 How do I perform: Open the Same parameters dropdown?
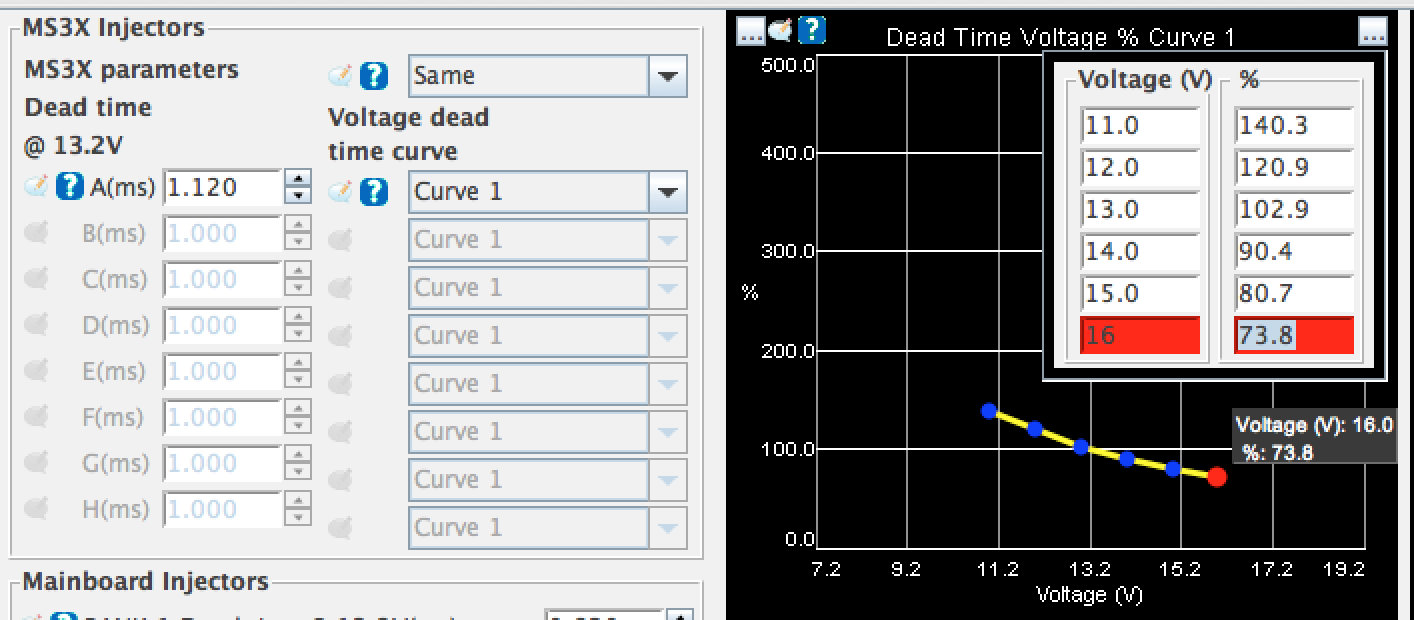(x=666, y=76)
